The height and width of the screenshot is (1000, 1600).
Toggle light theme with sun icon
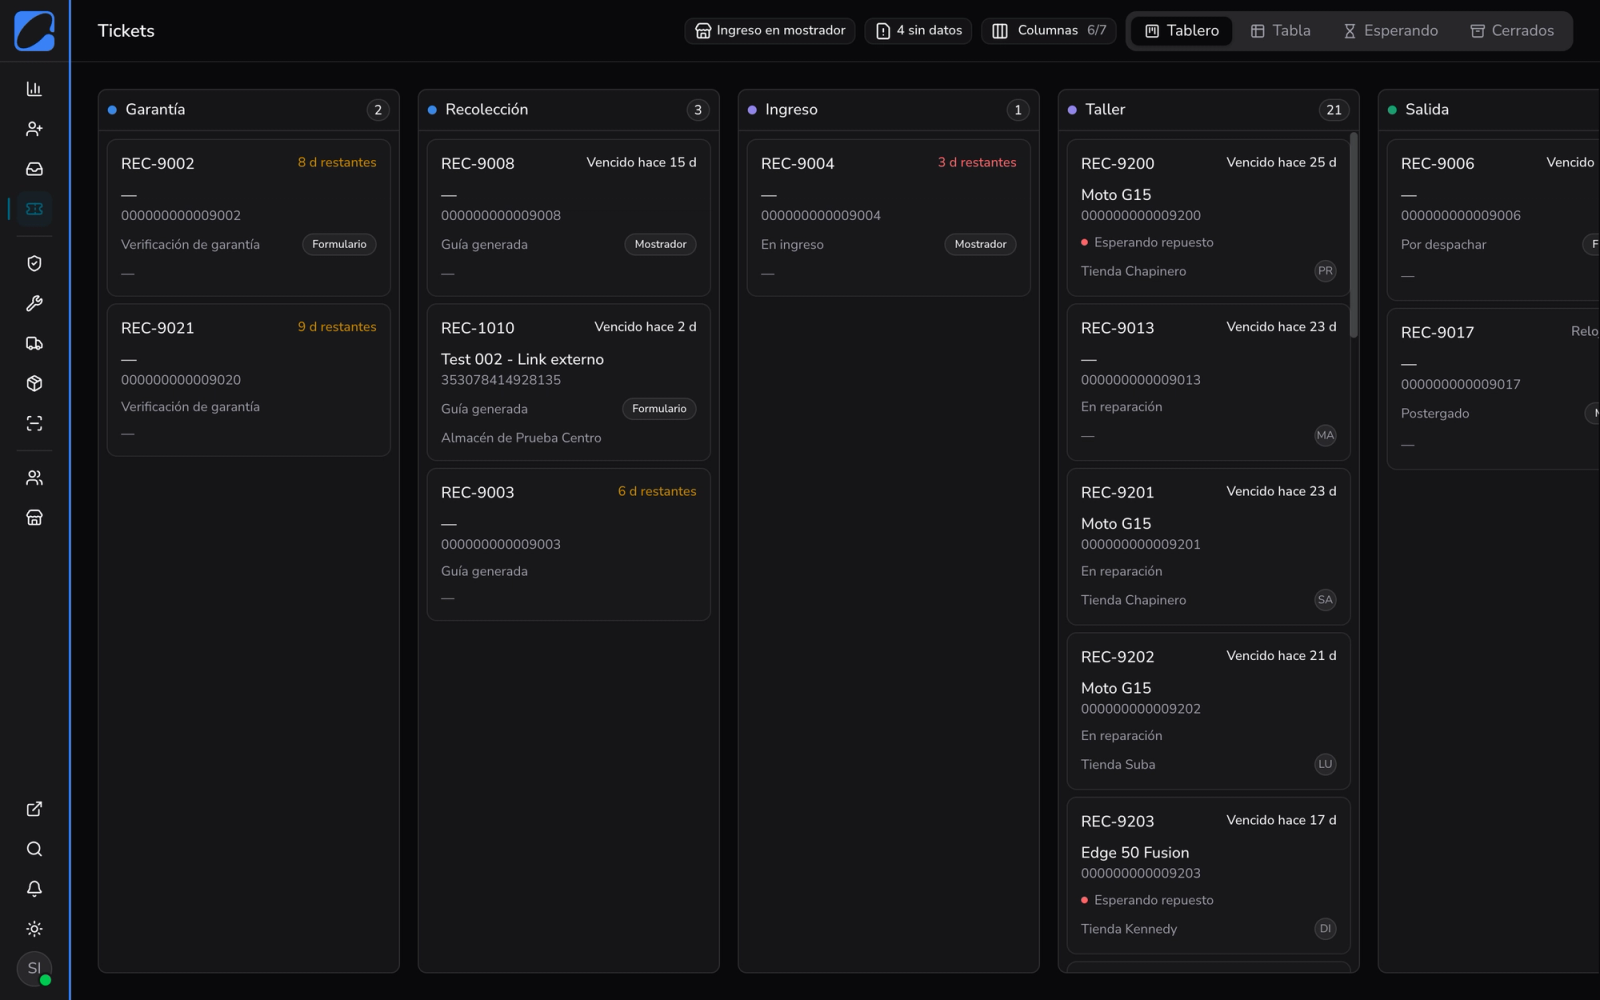tap(34, 929)
